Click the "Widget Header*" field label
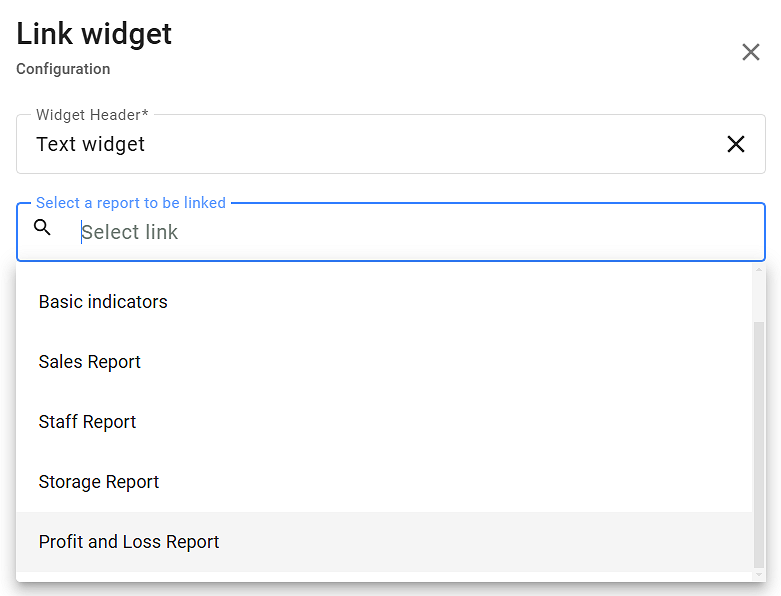The image size is (781, 596). coord(92,115)
